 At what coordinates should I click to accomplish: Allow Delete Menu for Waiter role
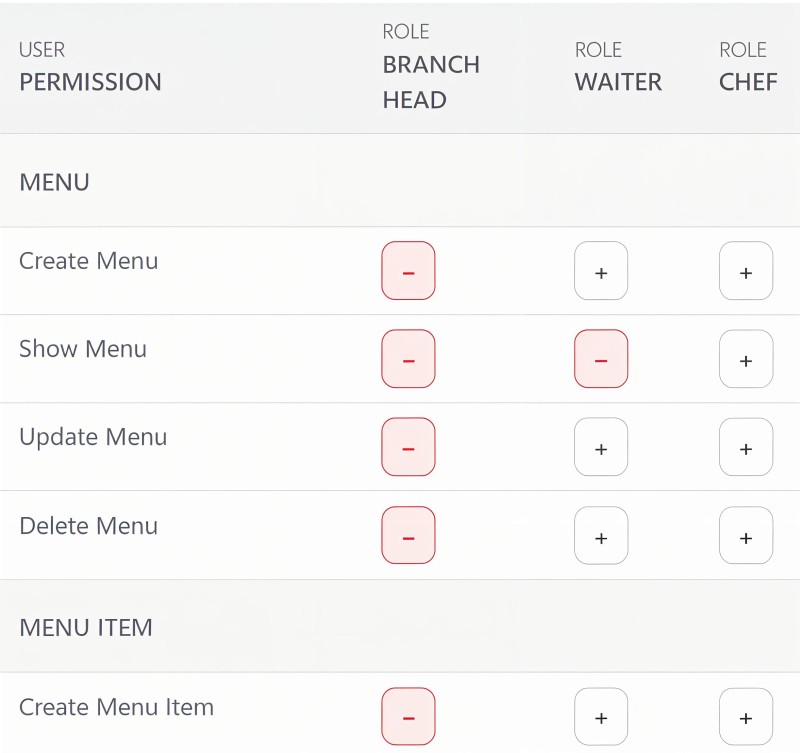(601, 535)
